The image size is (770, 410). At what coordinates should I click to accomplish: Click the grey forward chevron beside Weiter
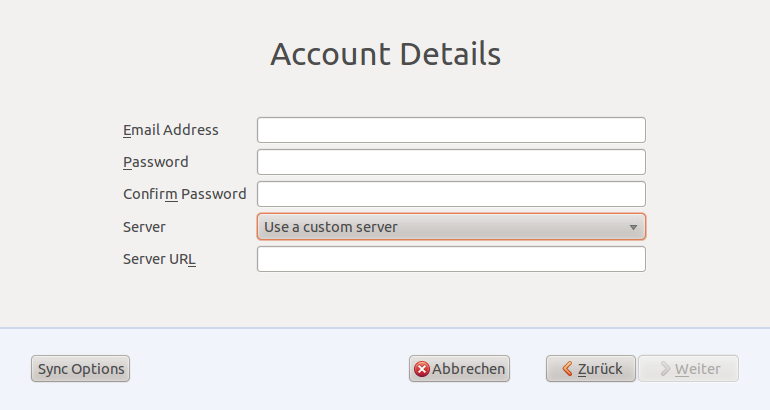[665, 369]
